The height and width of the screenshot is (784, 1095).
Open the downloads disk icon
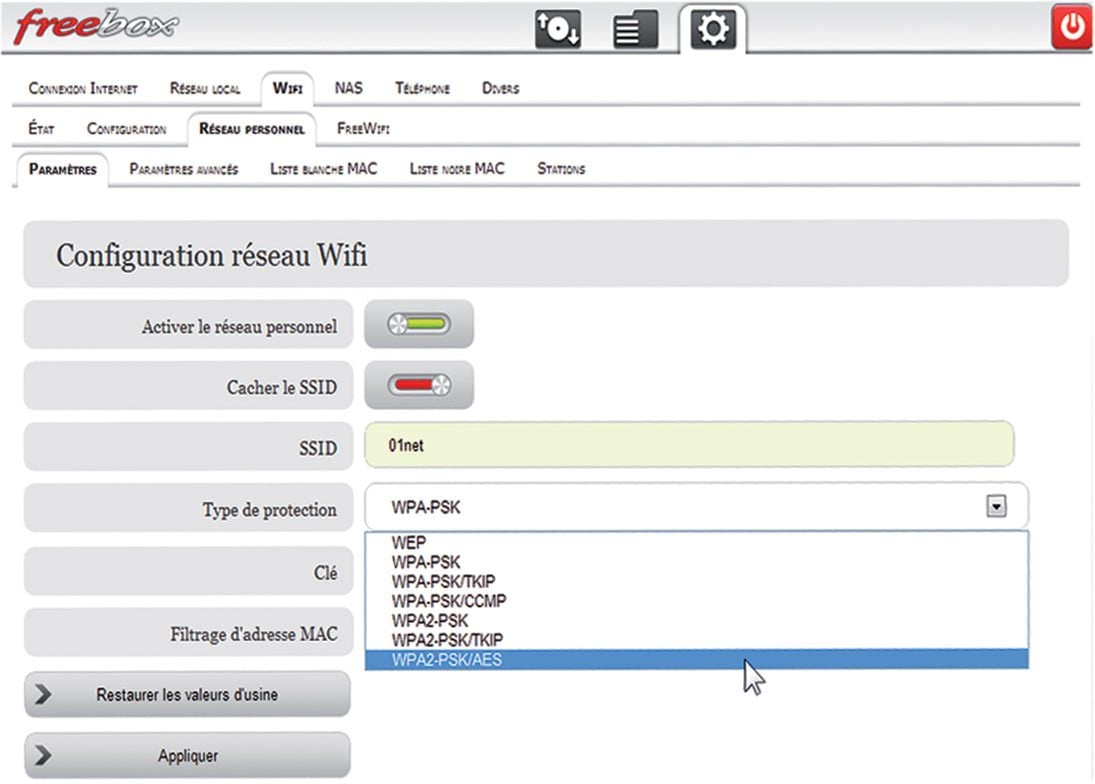(x=557, y=29)
